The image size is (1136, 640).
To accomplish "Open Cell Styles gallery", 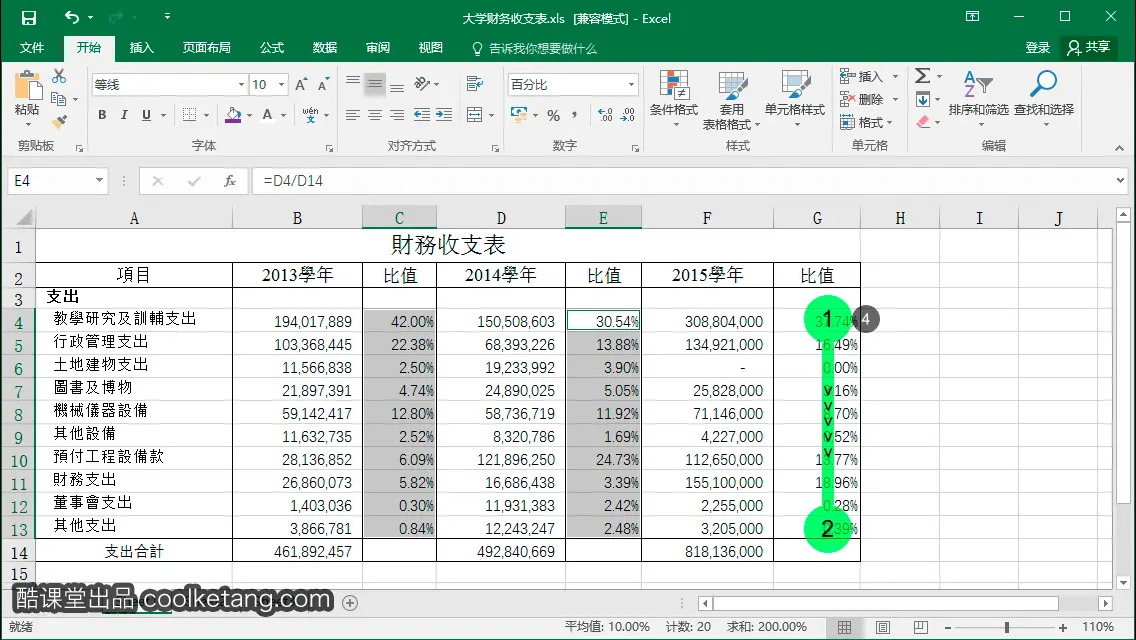I will pos(795,99).
